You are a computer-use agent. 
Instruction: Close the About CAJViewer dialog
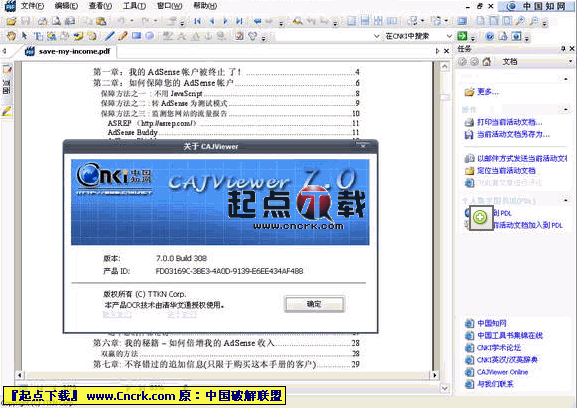pyautogui.click(x=363, y=146)
